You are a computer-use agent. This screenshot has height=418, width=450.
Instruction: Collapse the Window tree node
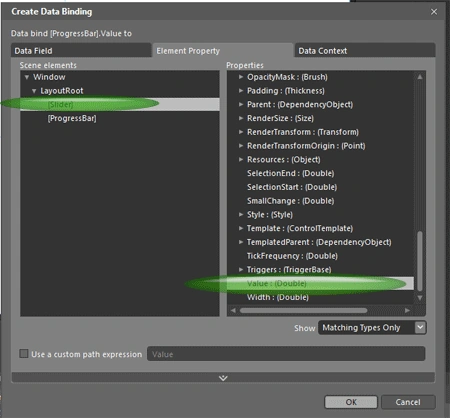(x=27, y=77)
